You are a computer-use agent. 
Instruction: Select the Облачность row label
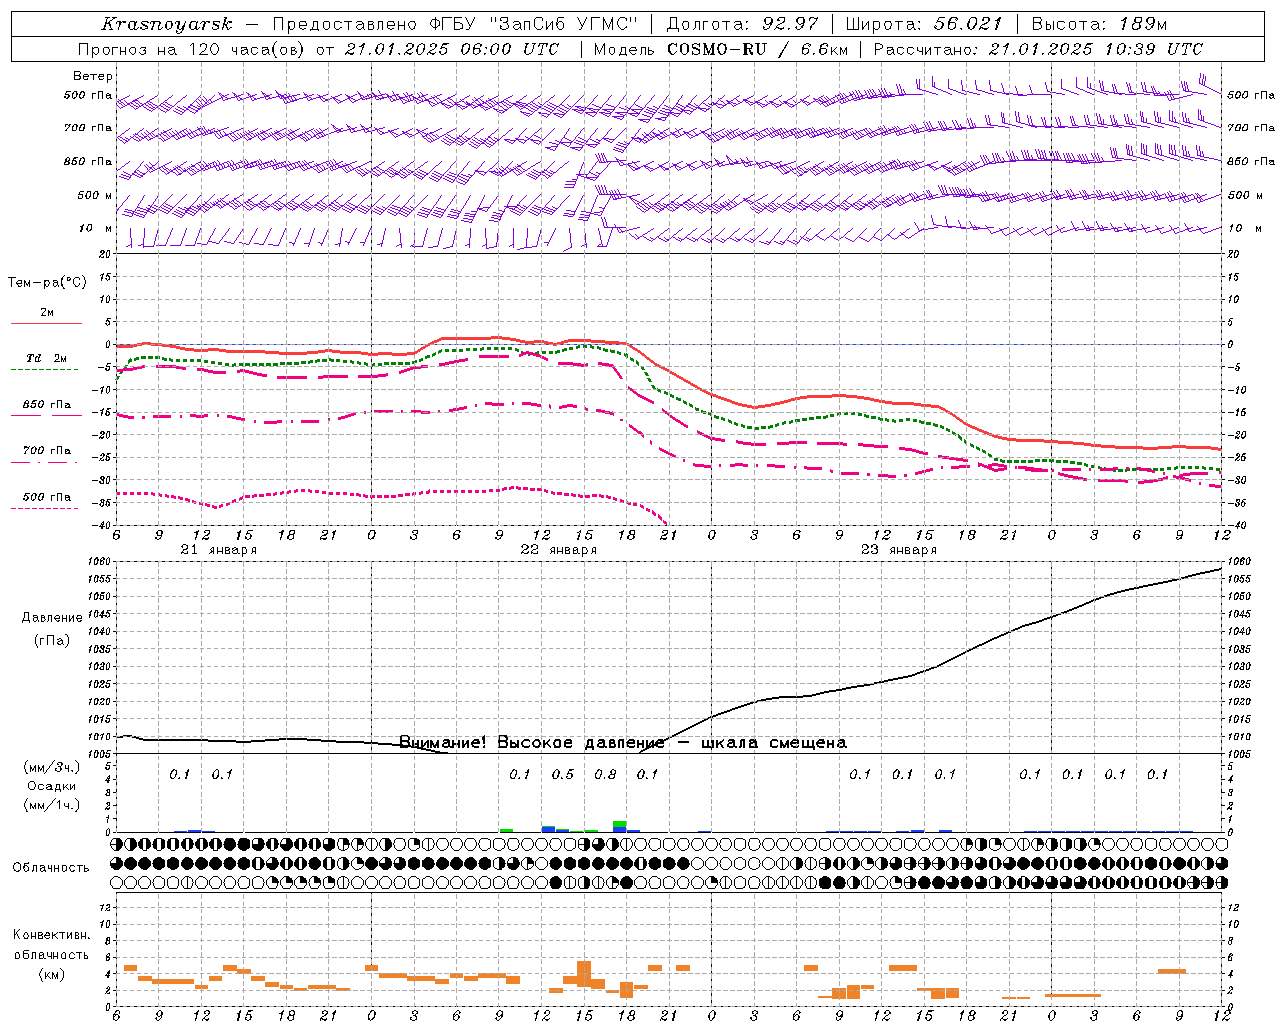(x=51, y=867)
